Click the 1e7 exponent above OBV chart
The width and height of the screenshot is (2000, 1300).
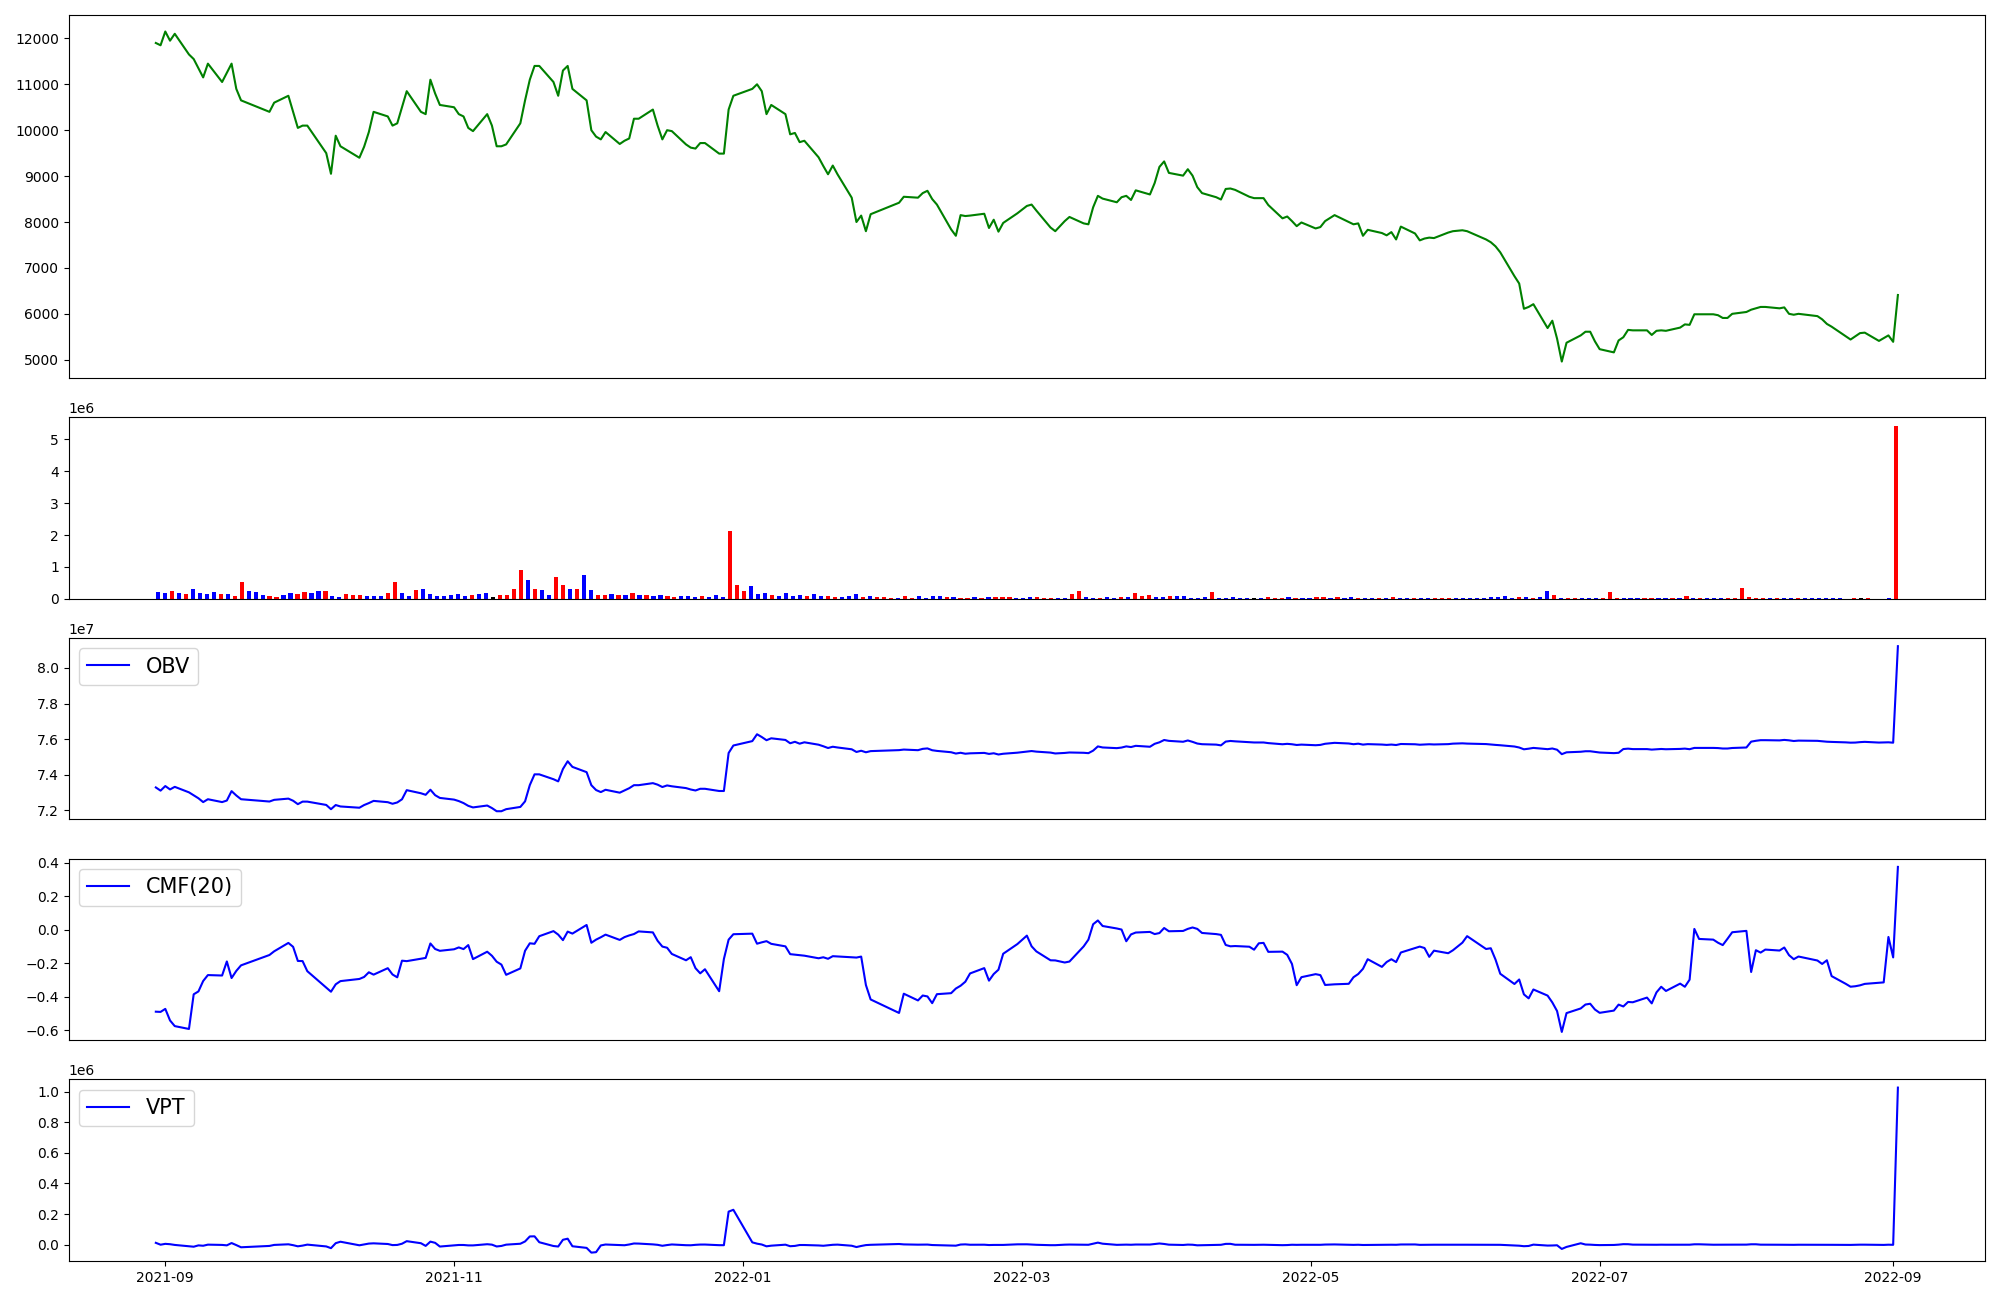pos(82,629)
